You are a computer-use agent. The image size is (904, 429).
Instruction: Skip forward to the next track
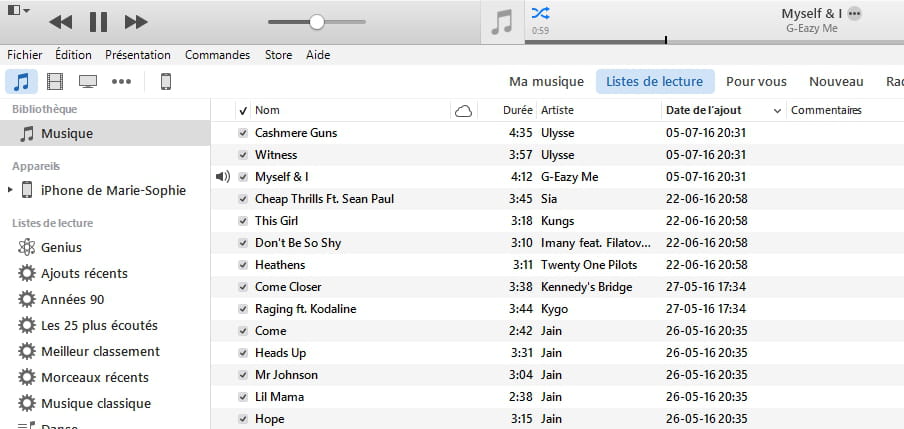coord(136,22)
